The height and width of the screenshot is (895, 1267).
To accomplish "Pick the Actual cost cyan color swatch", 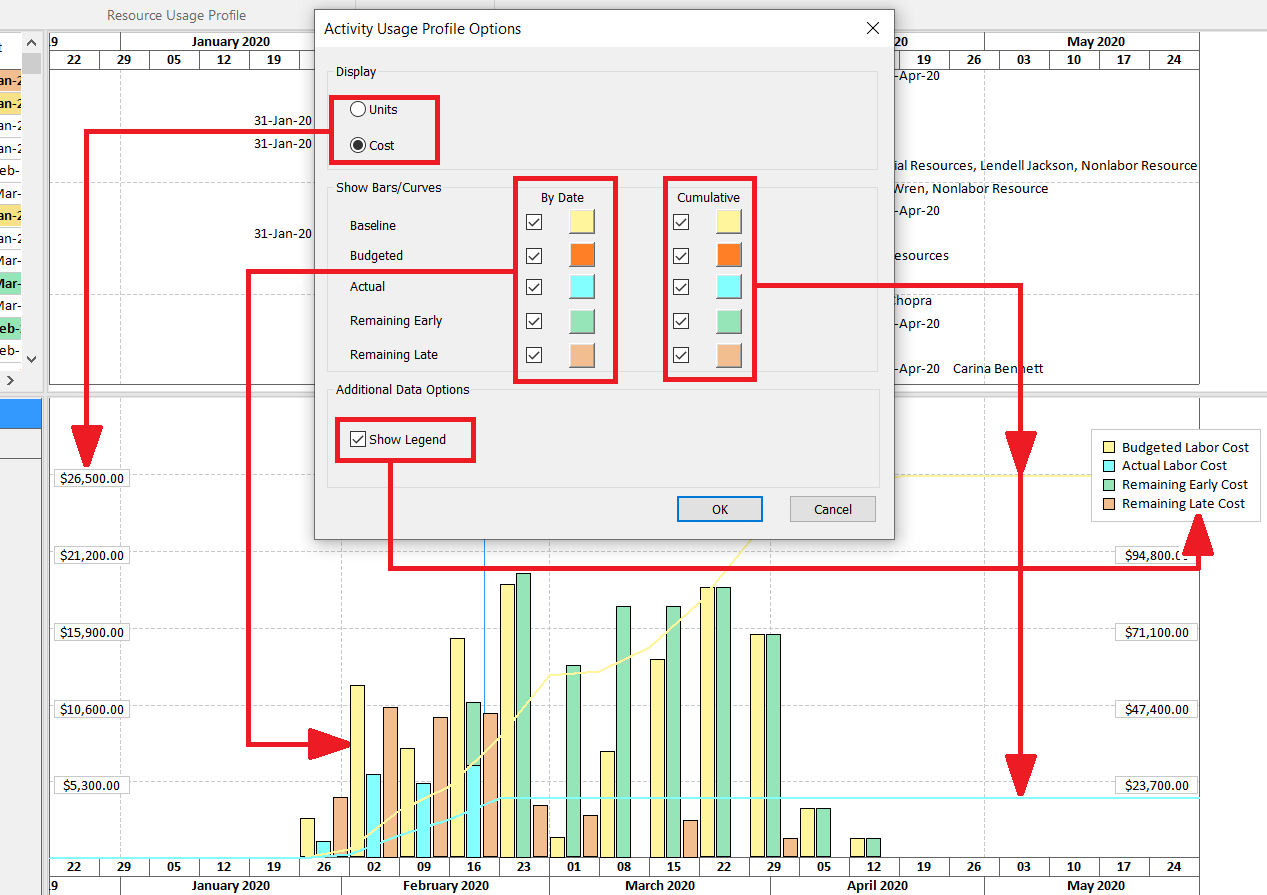I will [581, 287].
